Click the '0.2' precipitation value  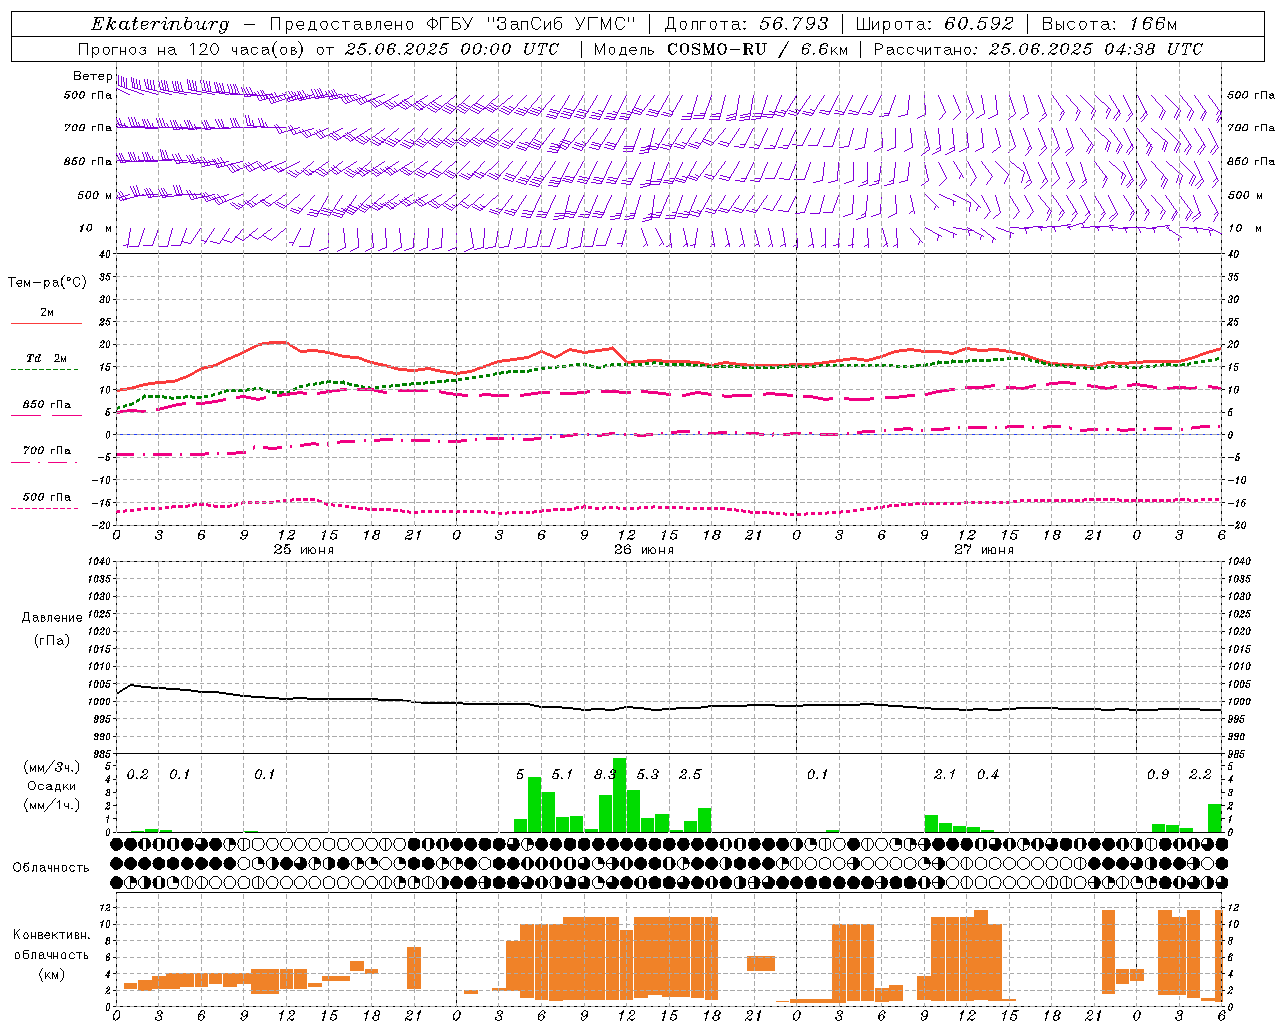pos(138,775)
